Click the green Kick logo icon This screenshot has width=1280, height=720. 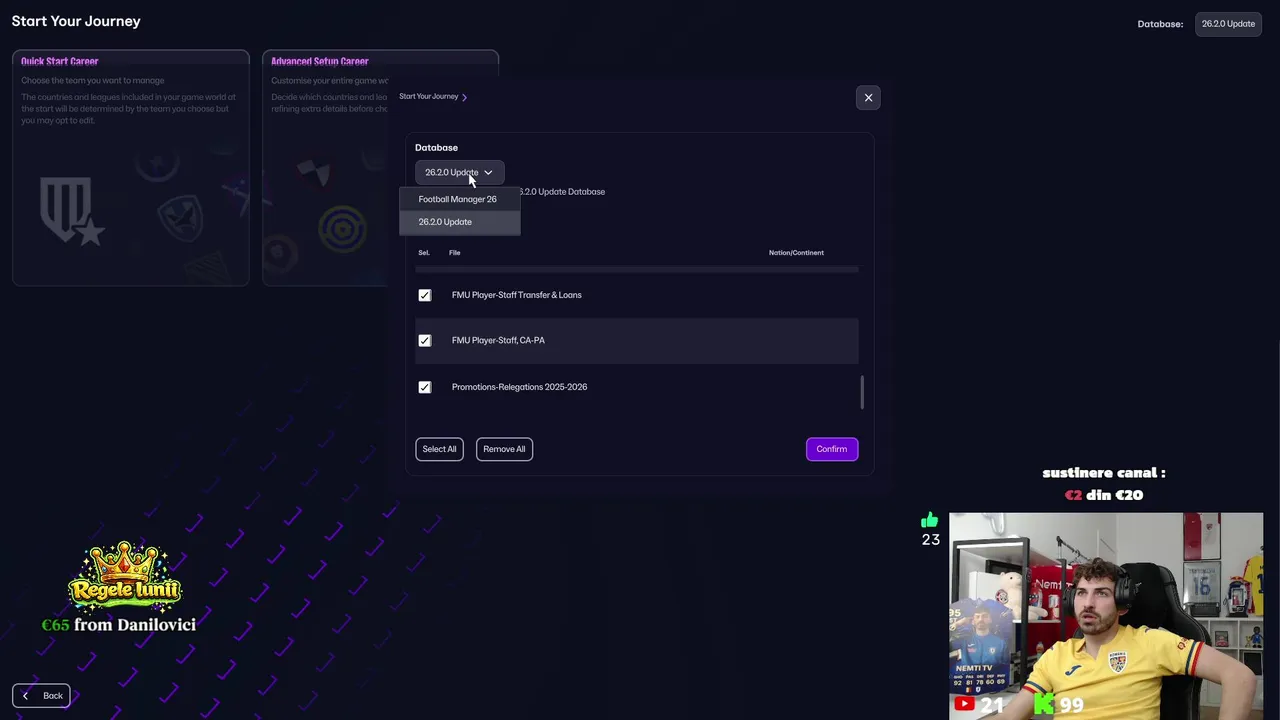click(x=1044, y=704)
